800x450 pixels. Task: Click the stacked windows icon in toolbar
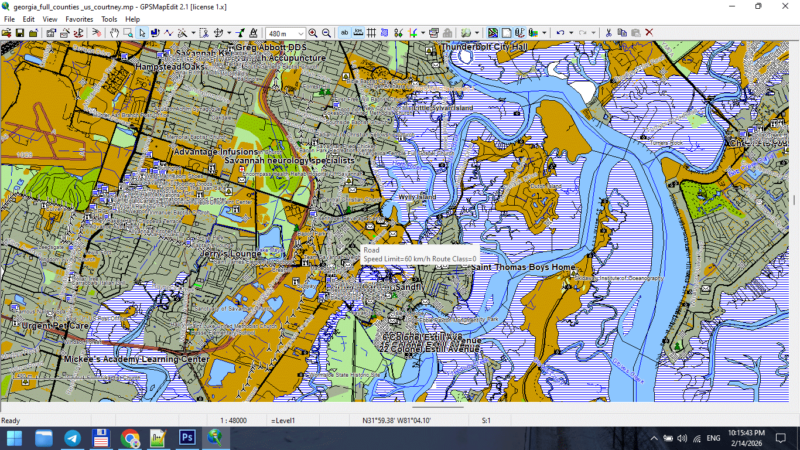(434, 33)
